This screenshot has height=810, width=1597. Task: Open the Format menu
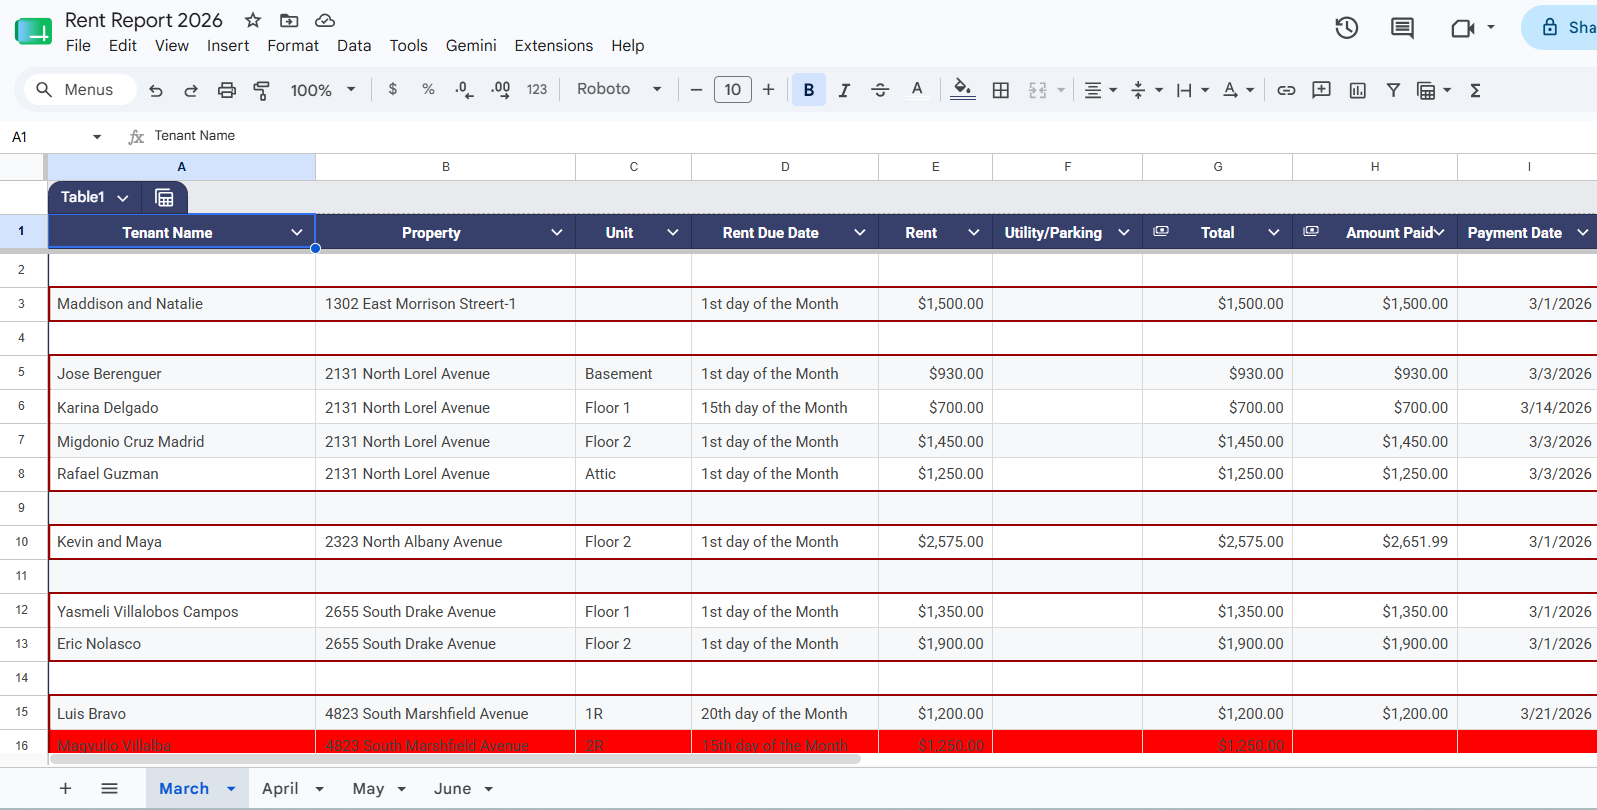click(x=293, y=46)
